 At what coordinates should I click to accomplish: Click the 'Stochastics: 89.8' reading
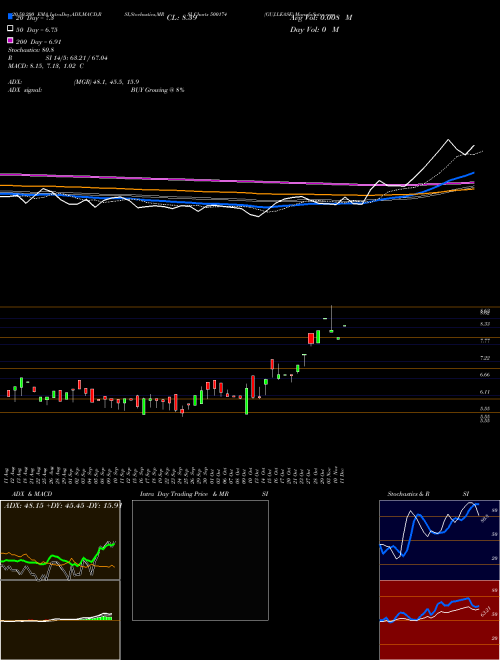coord(31,50)
